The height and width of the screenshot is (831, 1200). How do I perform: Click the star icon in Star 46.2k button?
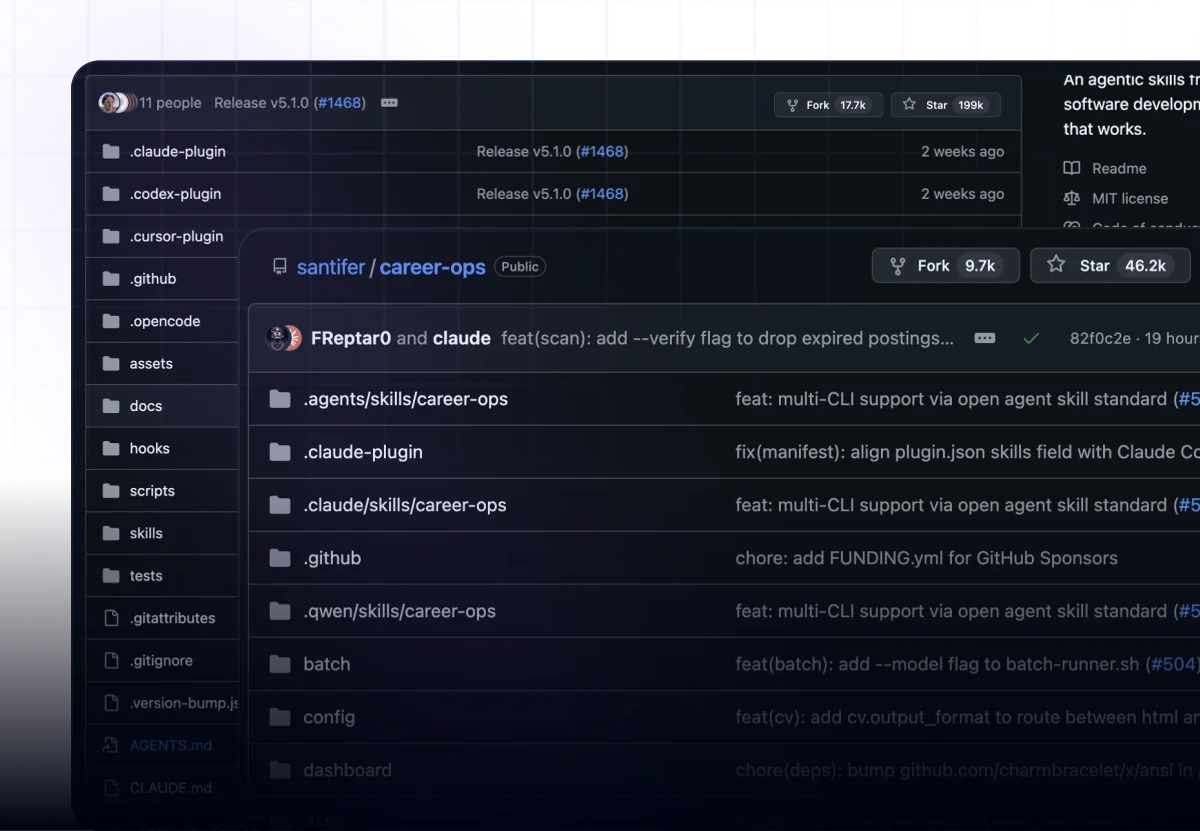pos(1056,265)
